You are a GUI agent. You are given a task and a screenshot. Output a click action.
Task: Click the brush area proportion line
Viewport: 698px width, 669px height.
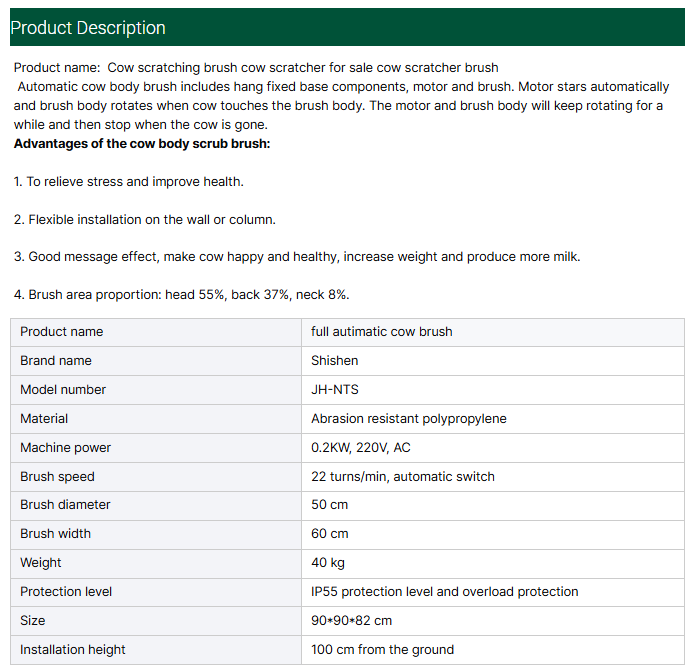(x=181, y=295)
